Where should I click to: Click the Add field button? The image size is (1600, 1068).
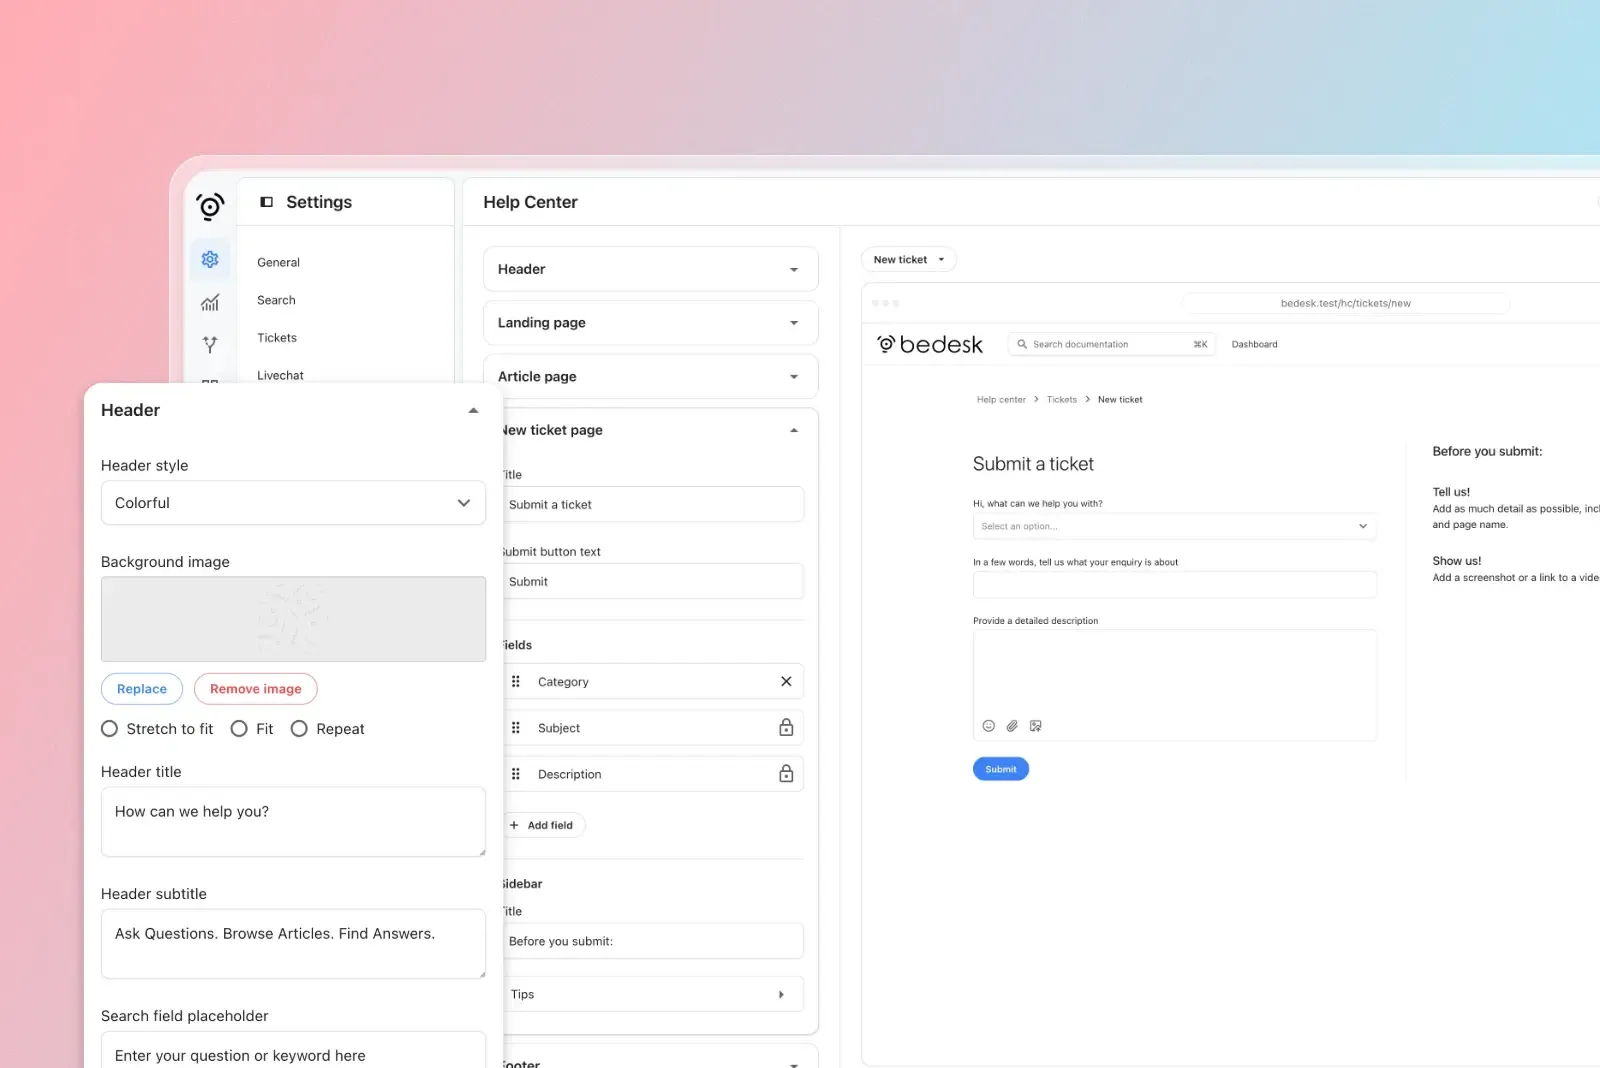[x=541, y=825]
